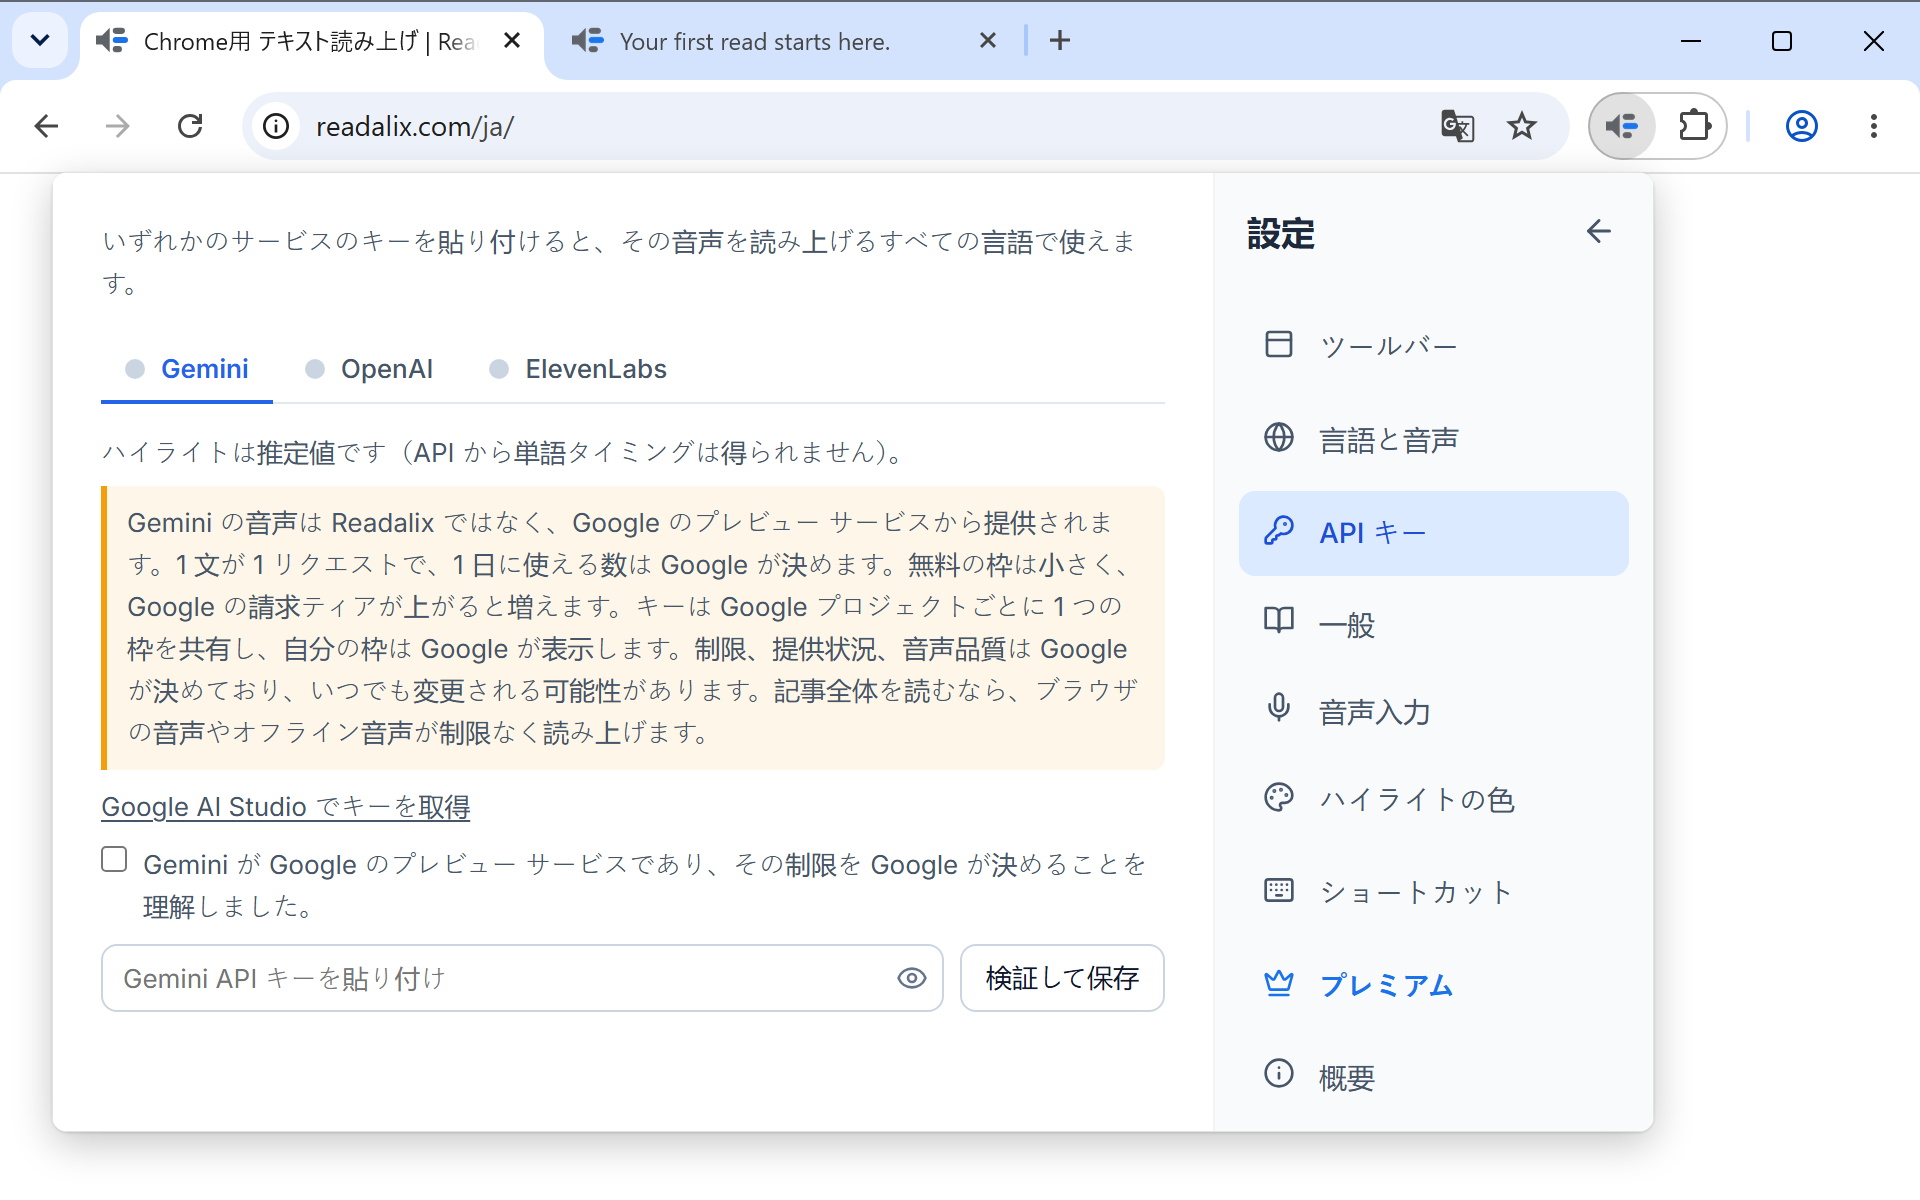The image size is (1920, 1200).
Task: Switch to the Gemini tab
Action: point(187,369)
